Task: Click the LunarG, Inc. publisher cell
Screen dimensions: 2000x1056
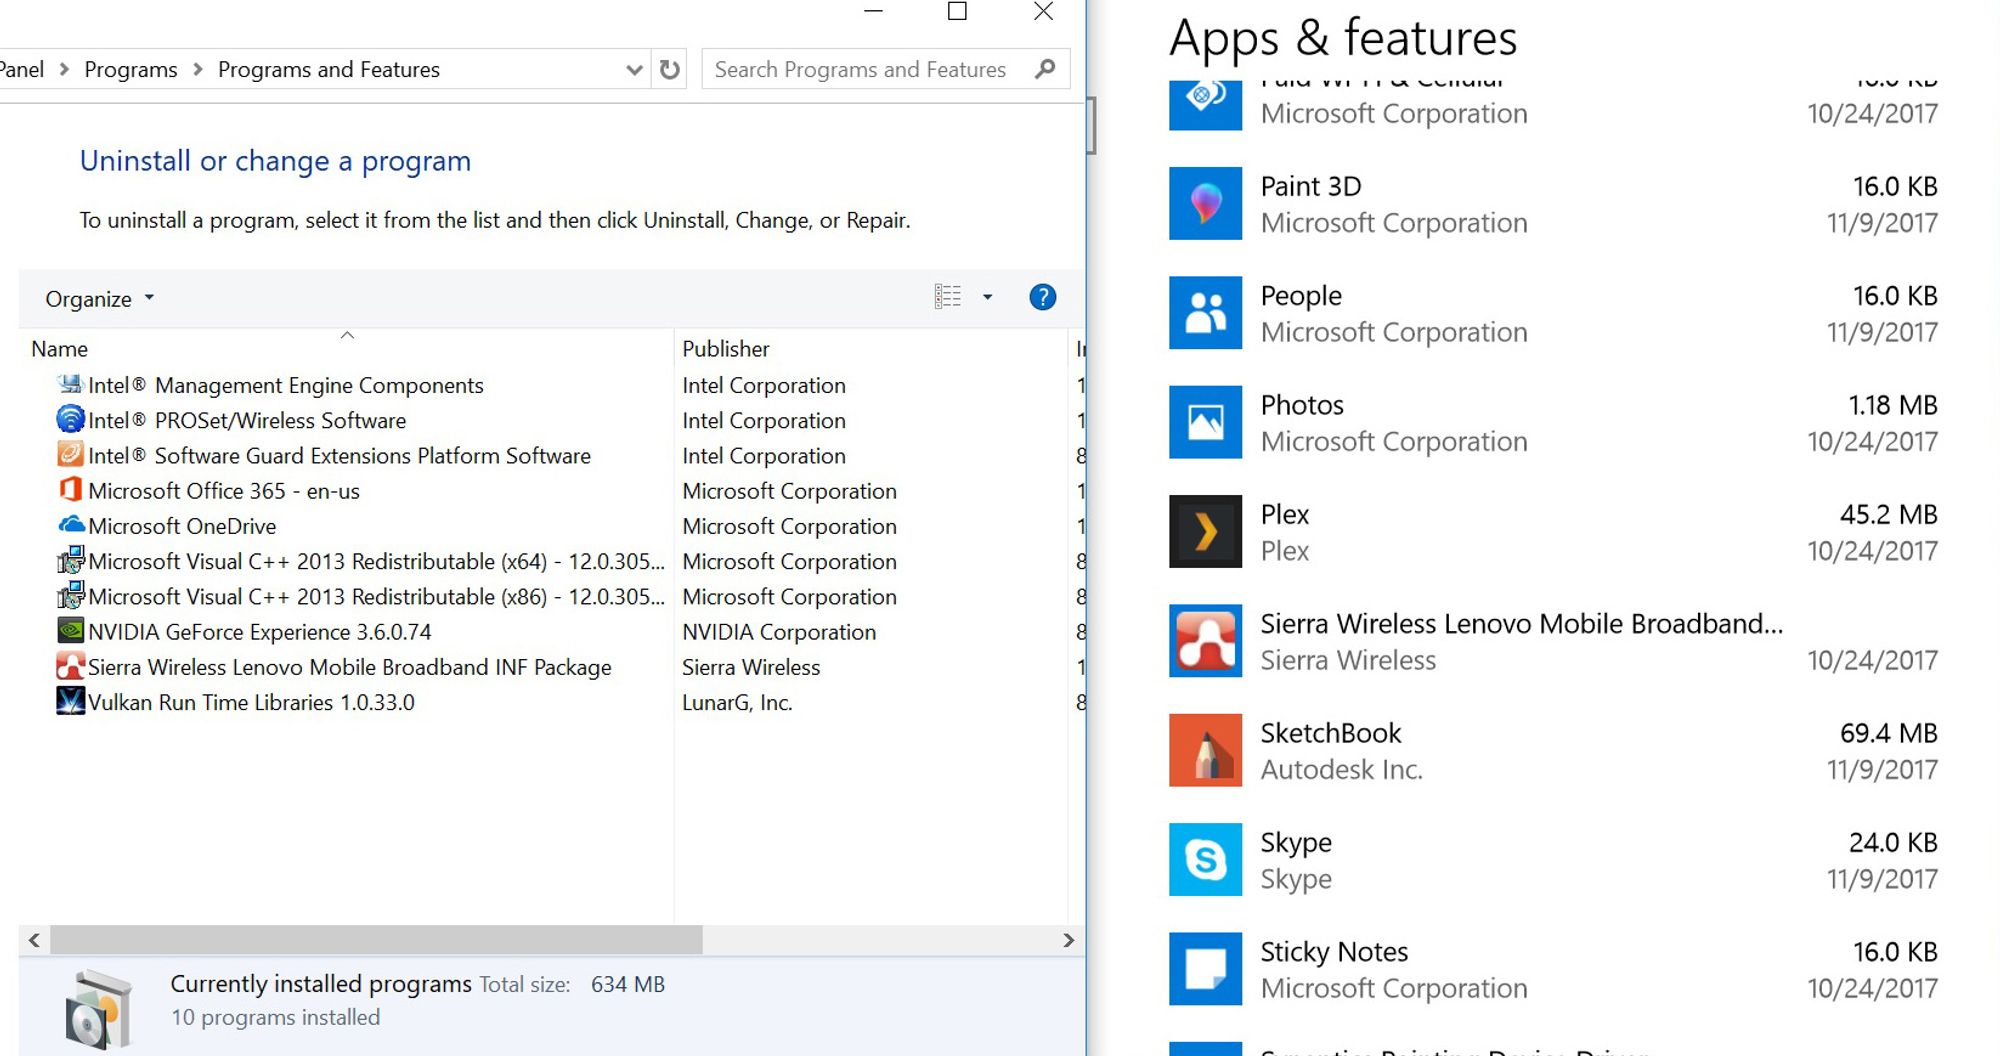Action: pos(737,702)
